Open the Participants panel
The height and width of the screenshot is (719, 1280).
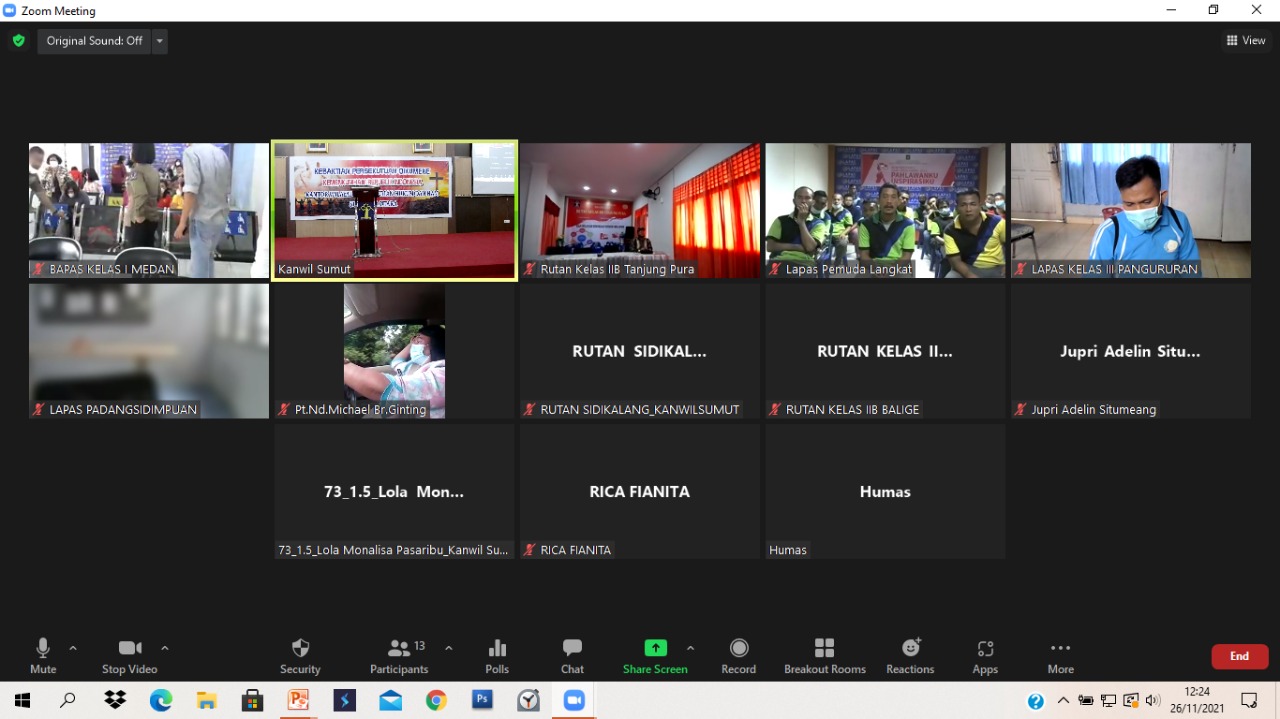(400, 655)
